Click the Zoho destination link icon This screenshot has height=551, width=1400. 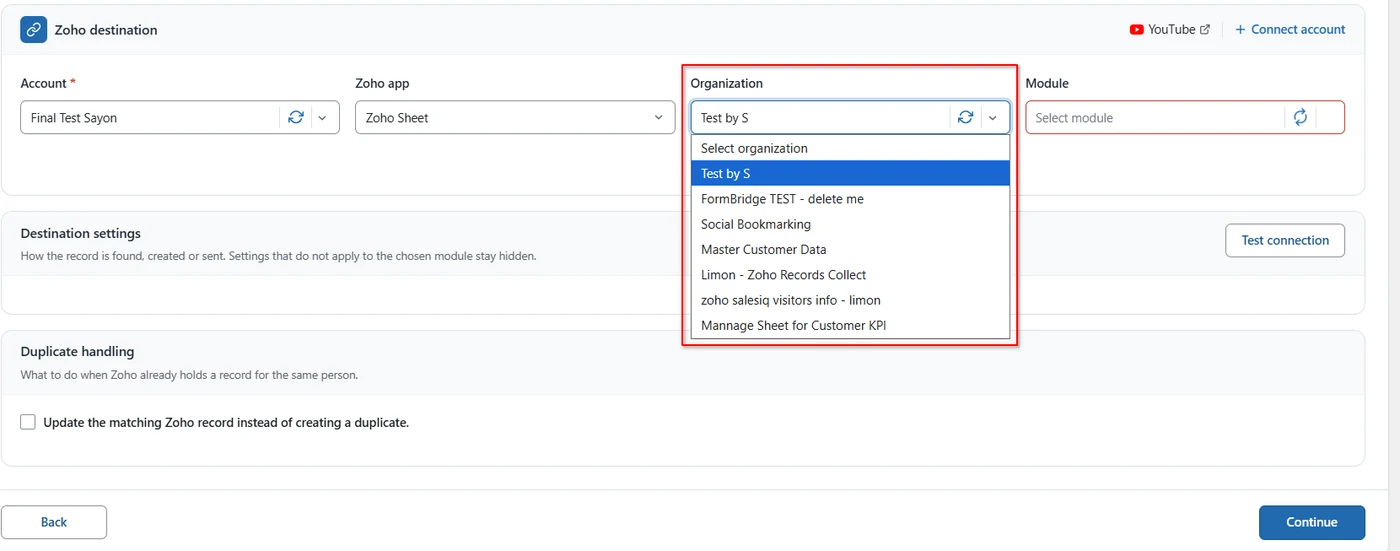point(33,30)
